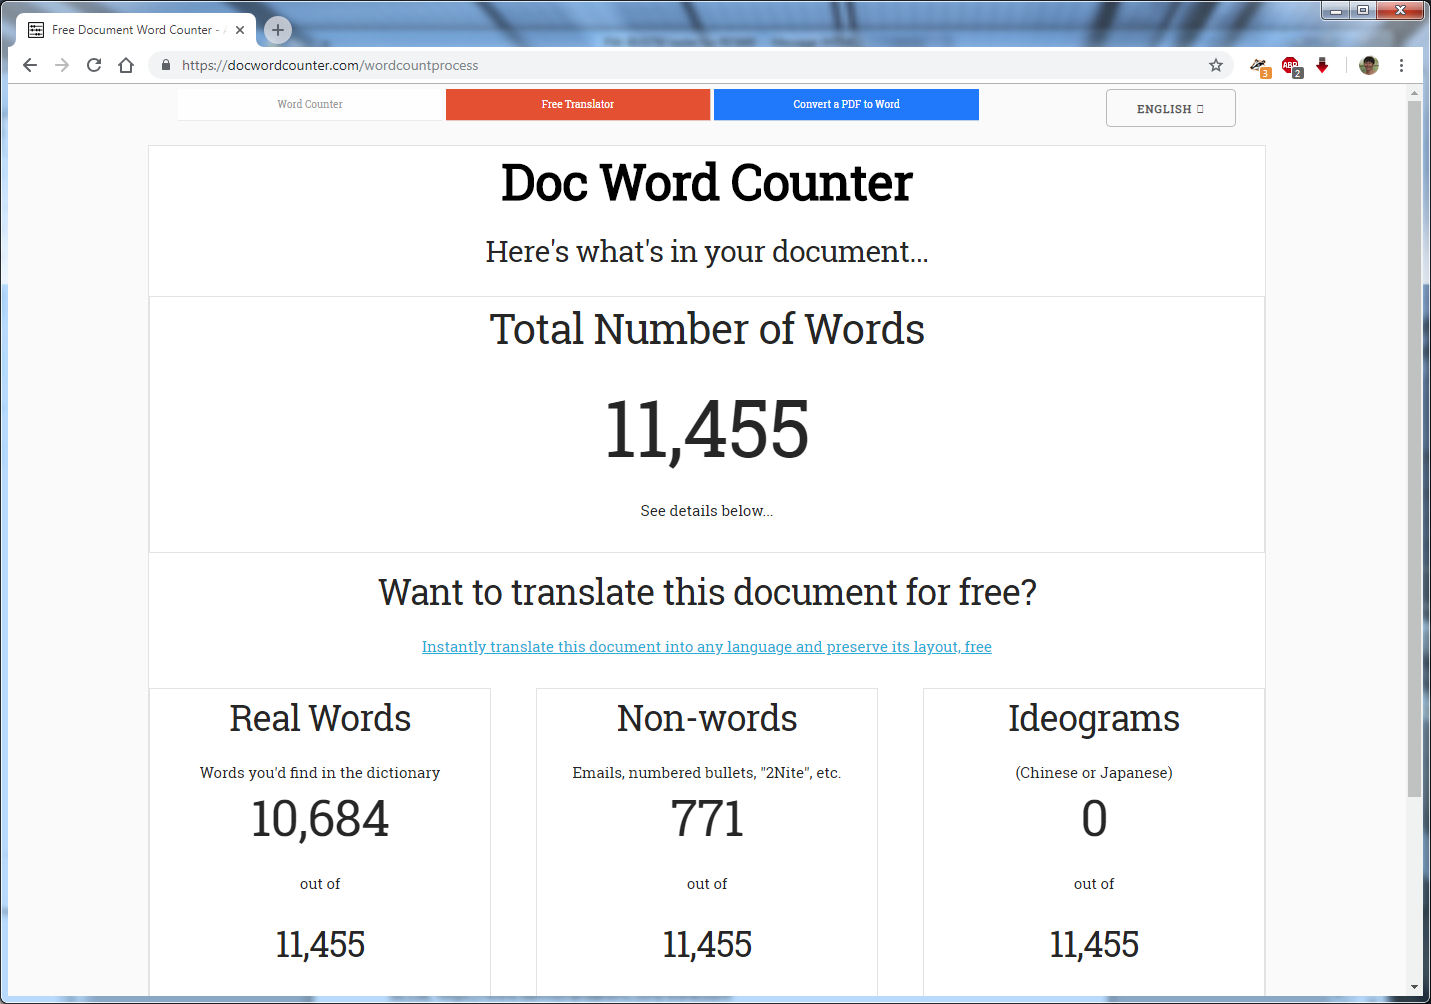Select the Free Translator option

pos(577,104)
